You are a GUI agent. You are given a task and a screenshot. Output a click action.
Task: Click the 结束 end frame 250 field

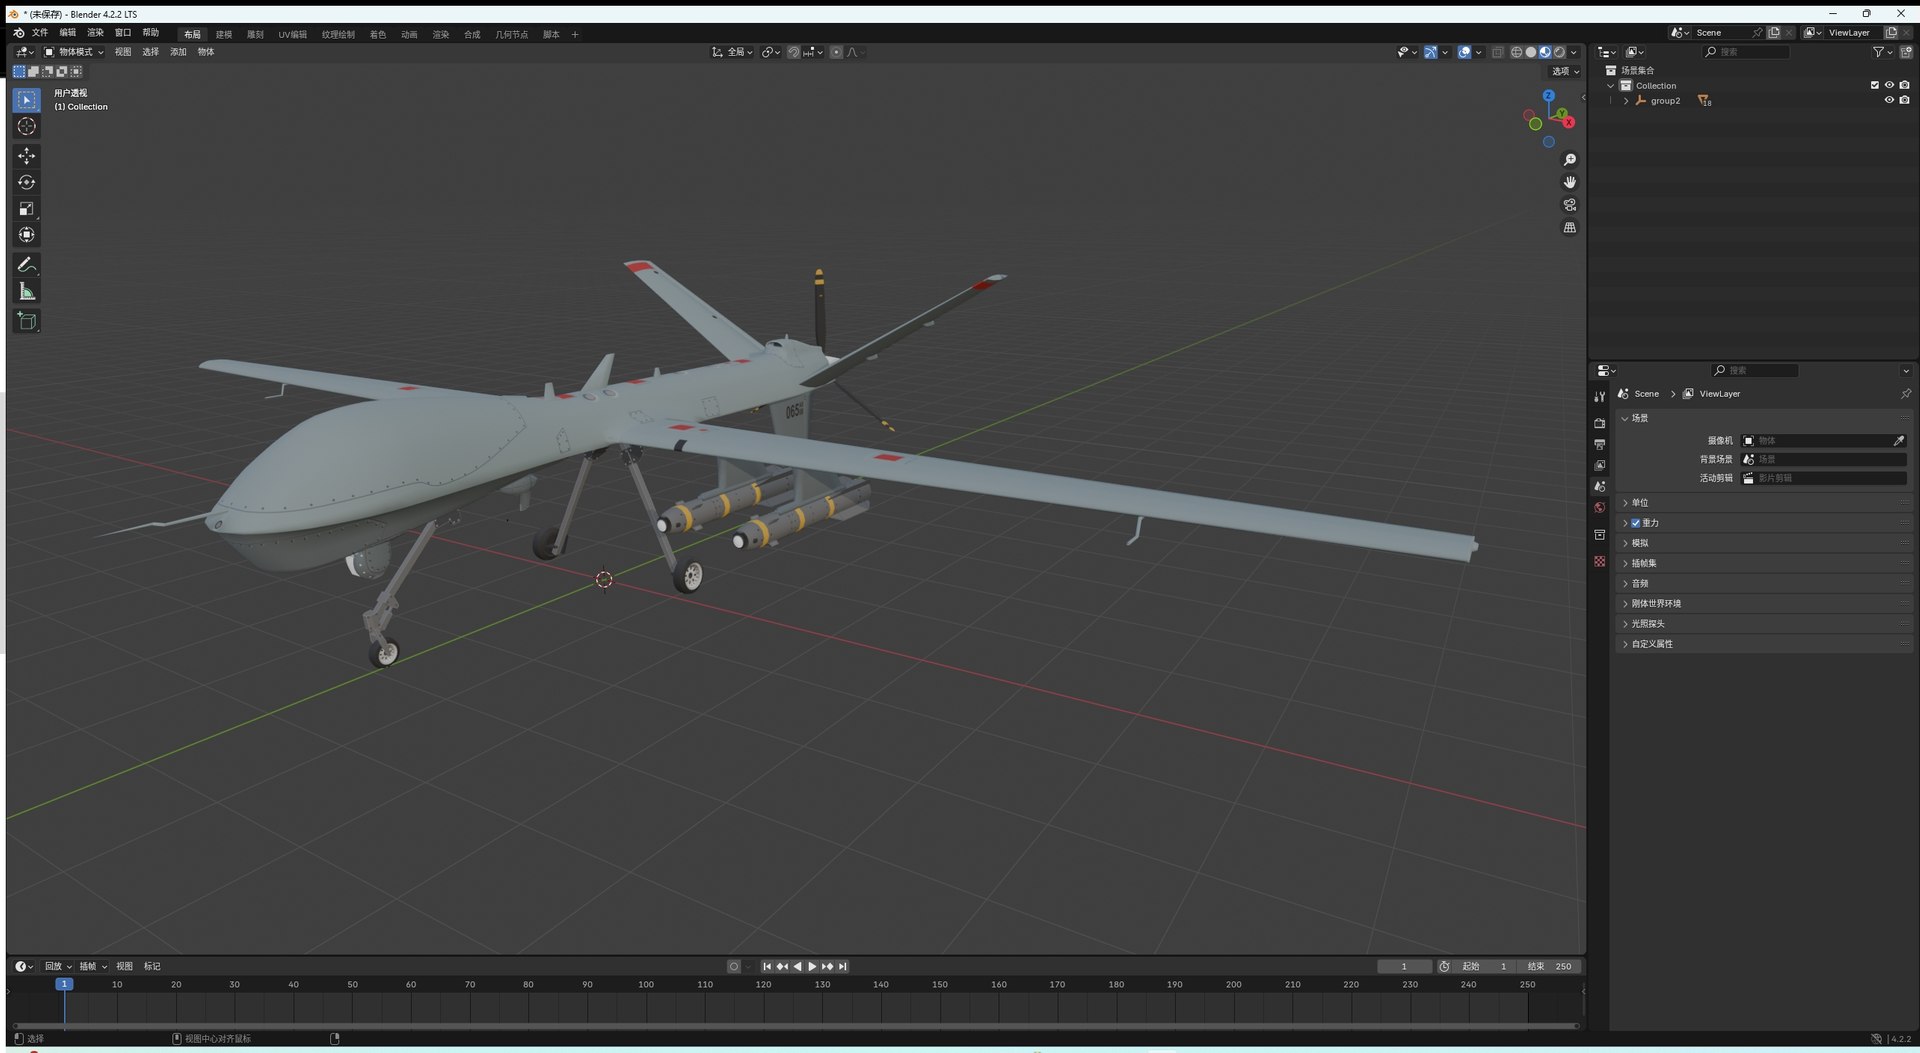point(1550,966)
